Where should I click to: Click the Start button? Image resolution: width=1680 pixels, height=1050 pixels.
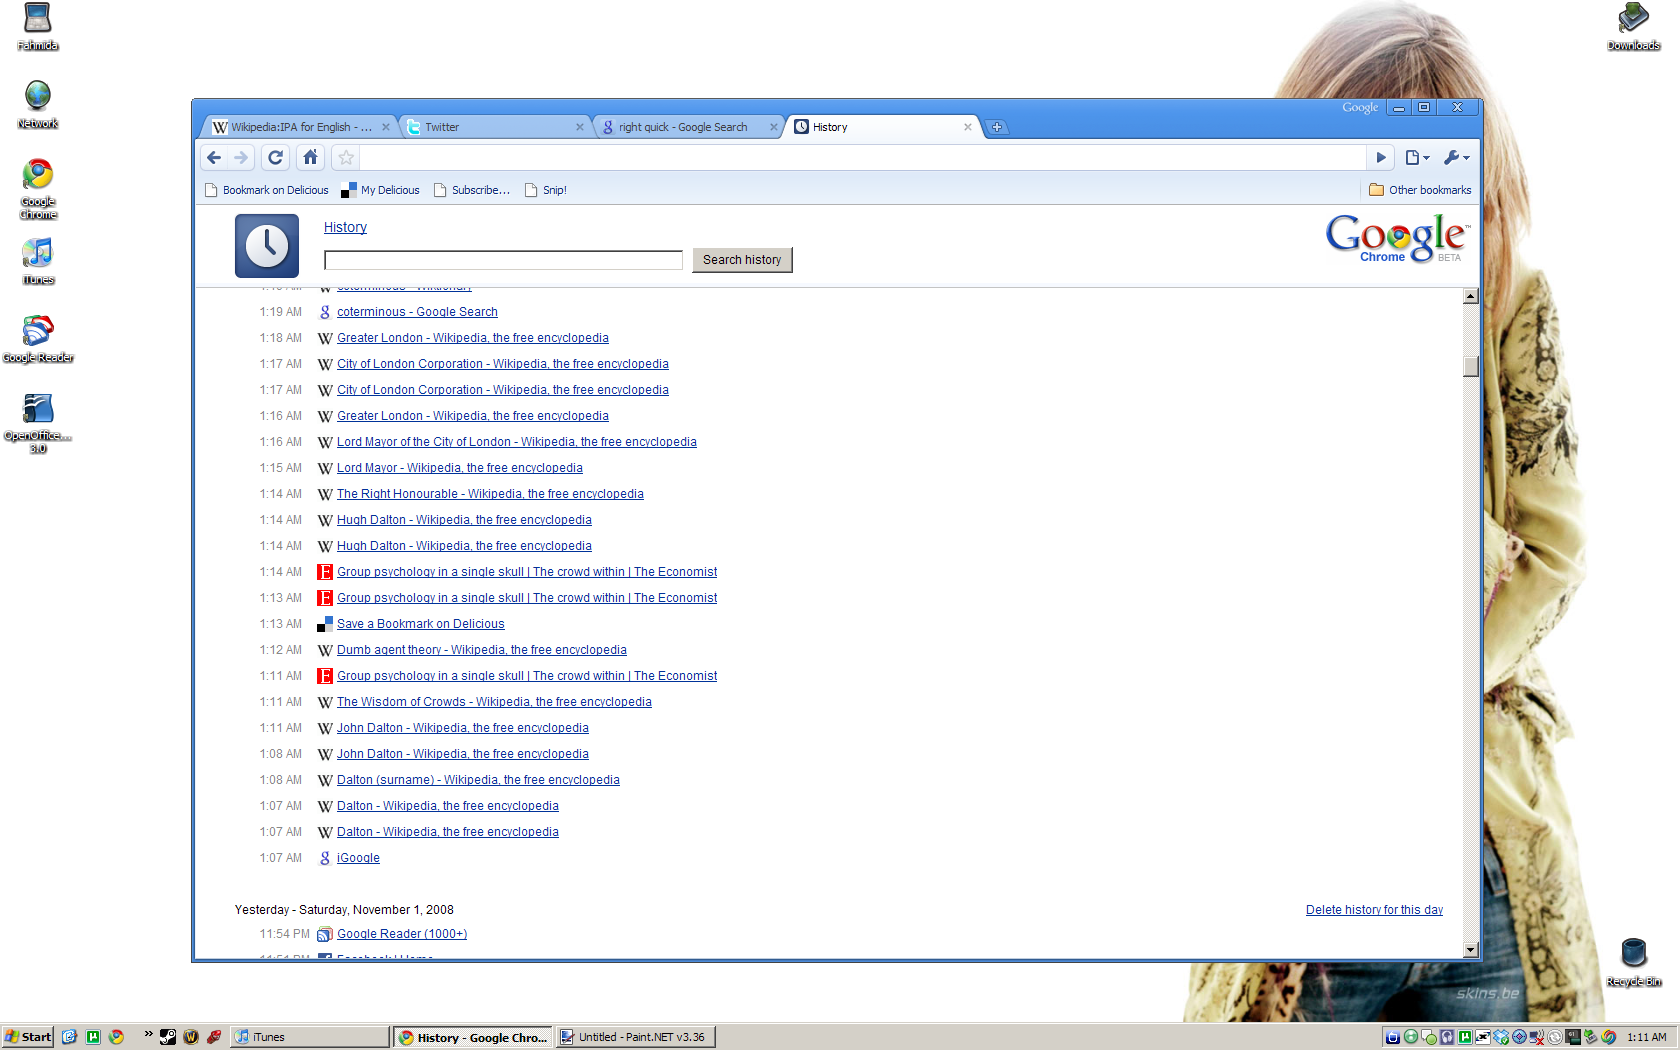(x=27, y=1037)
